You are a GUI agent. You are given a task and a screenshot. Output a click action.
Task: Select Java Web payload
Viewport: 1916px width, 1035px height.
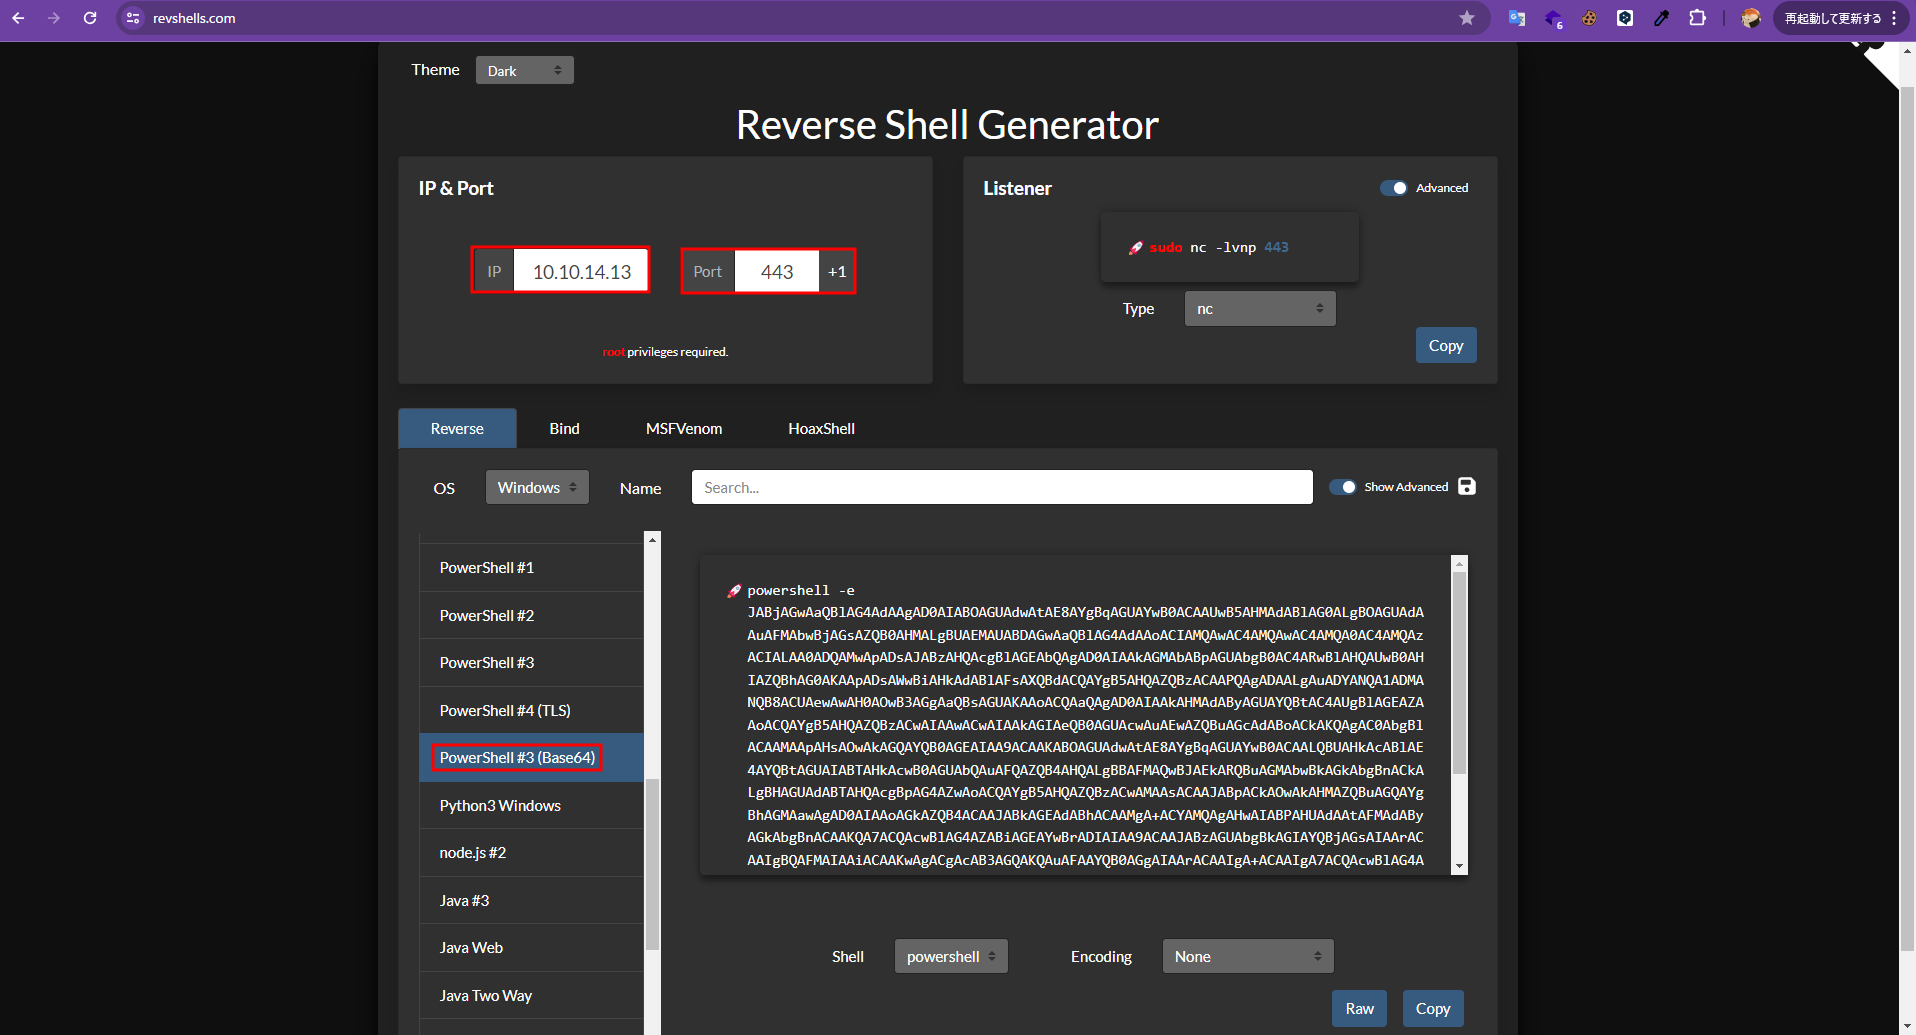[531, 947]
